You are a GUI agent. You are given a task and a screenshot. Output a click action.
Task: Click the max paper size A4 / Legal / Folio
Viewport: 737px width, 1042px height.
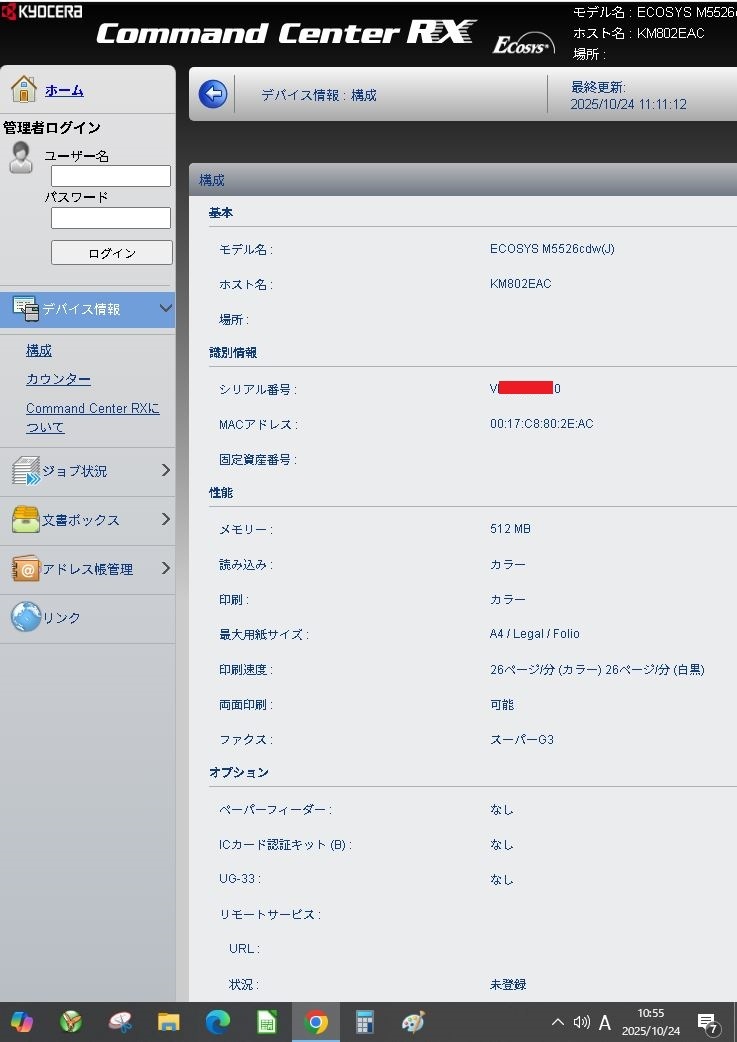[x=534, y=634]
